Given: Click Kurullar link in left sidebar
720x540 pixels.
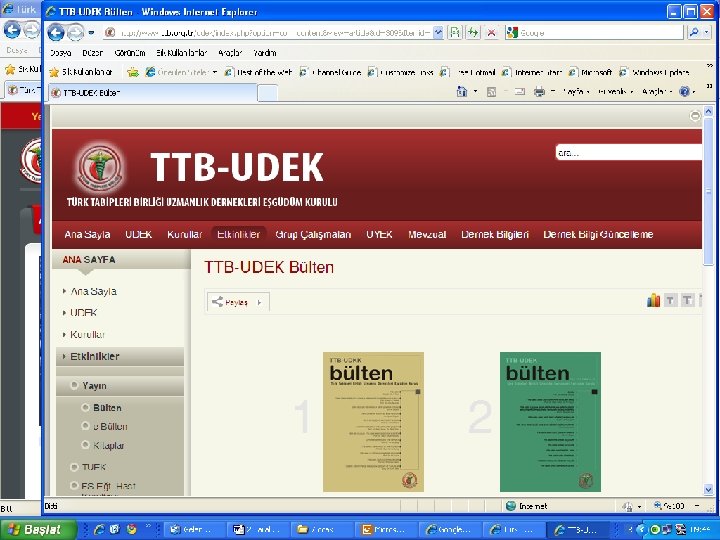Looking at the screenshot, I should (87, 334).
